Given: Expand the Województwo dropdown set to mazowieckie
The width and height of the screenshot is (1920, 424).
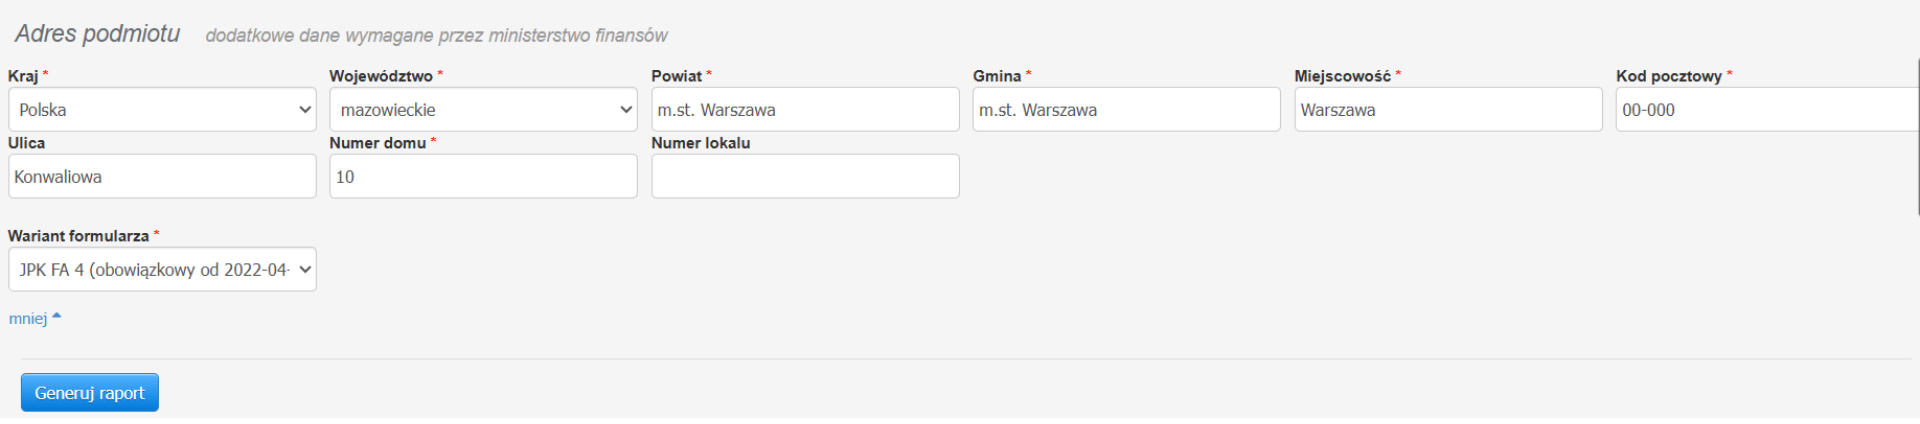Looking at the screenshot, I should click(x=483, y=110).
